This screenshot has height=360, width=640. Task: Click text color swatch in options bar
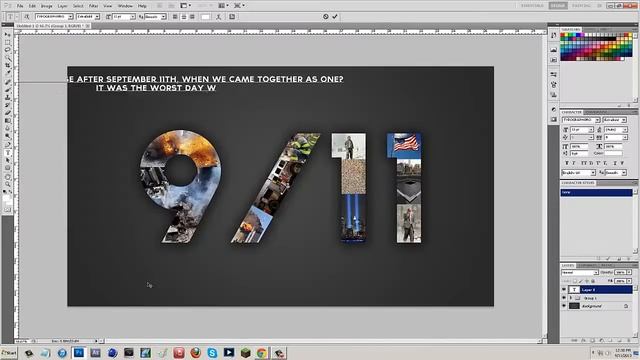click(206, 17)
